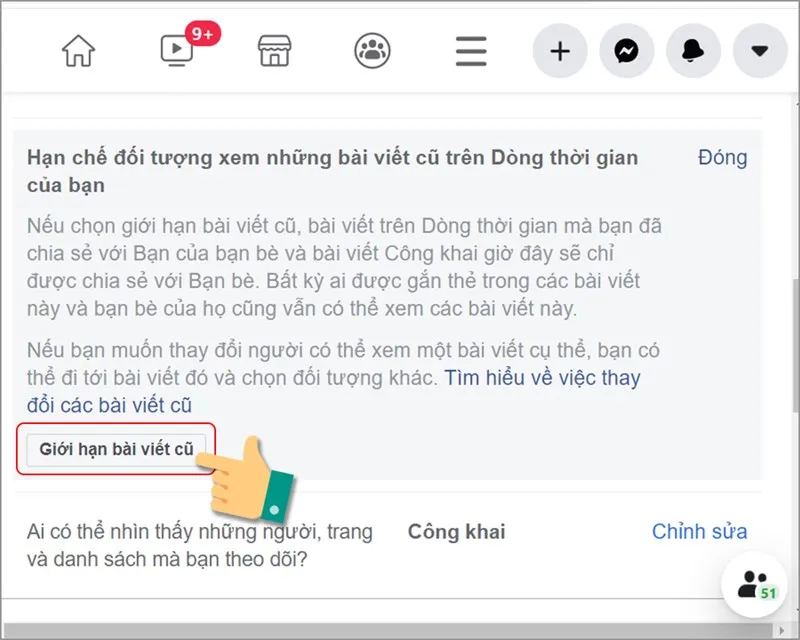The height and width of the screenshot is (640, 800).
Task: Open the friend requests bubble showing 51
Action: click(752, 589)
